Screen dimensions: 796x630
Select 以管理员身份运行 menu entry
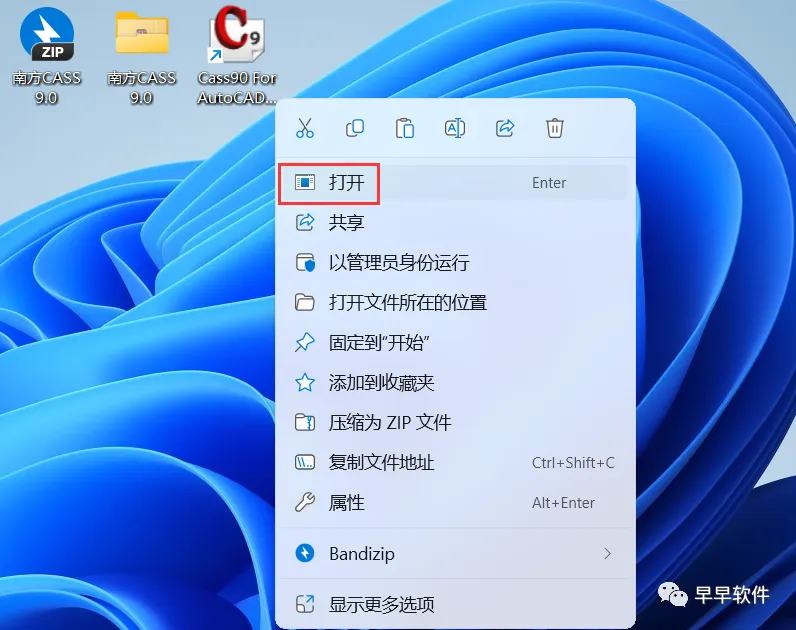coord(454,262)
